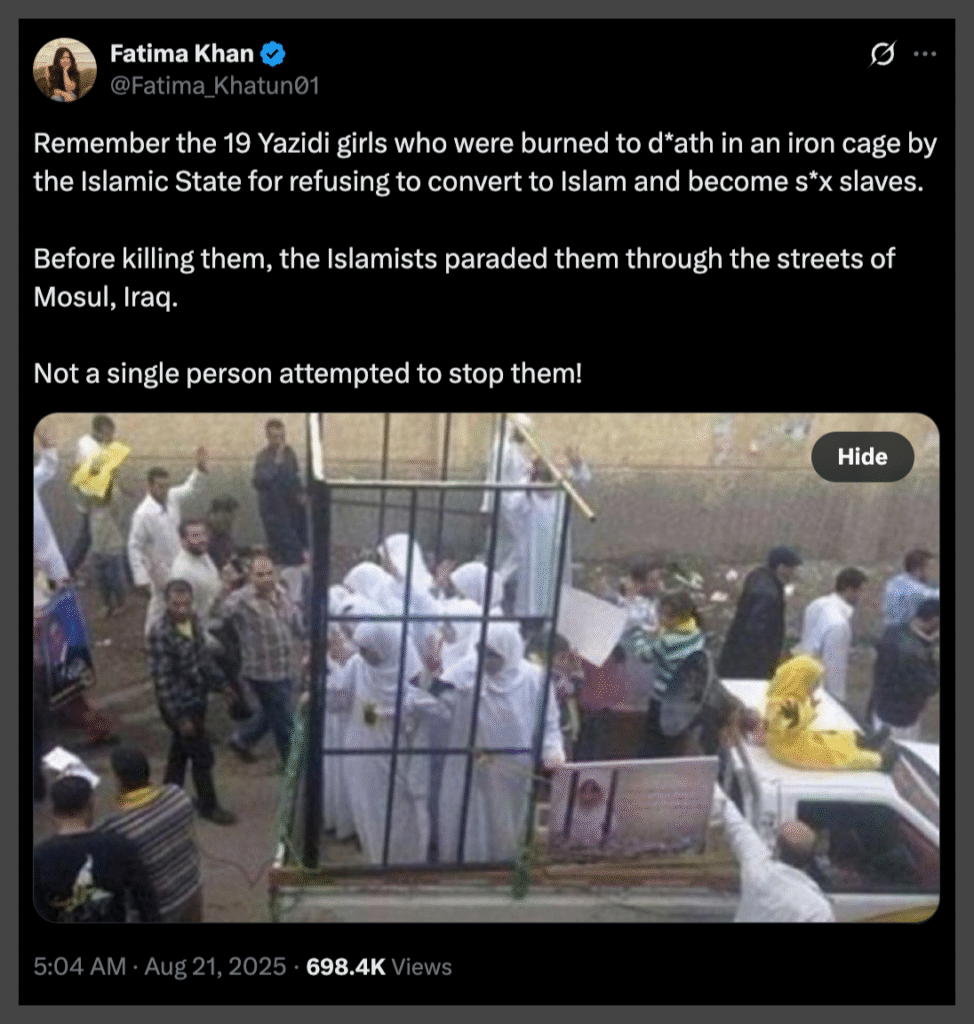Open the attached photo of the cage

(x=486, y=667)
